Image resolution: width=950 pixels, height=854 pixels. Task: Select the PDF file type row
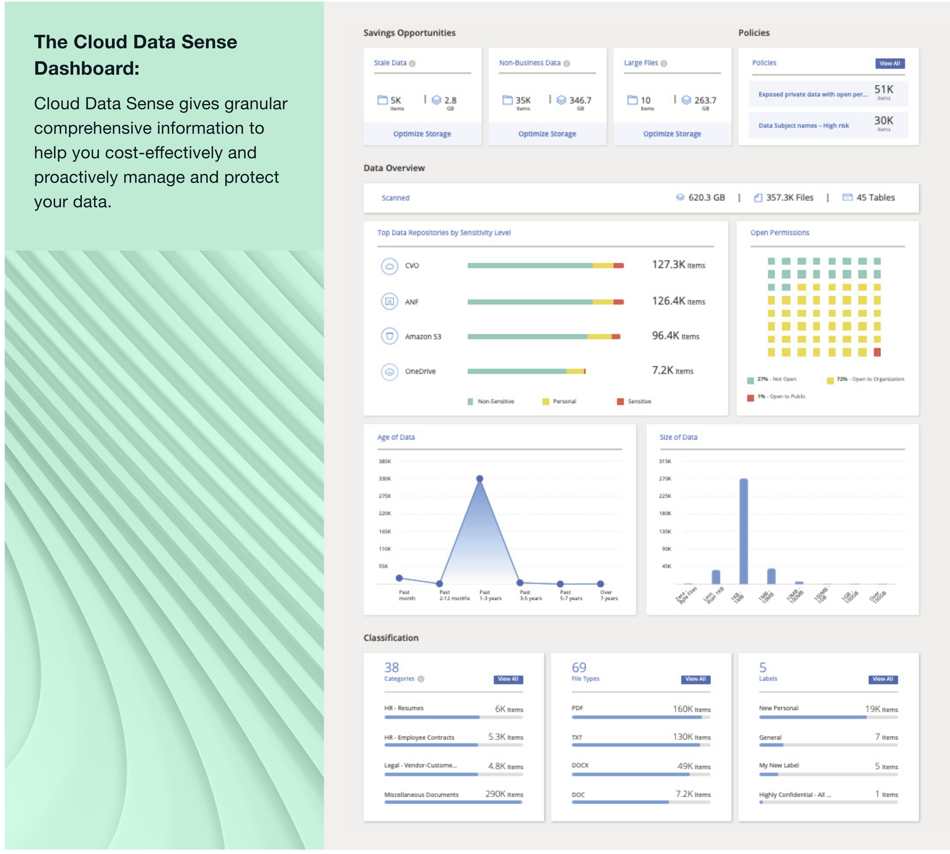(x=641, y=711)
